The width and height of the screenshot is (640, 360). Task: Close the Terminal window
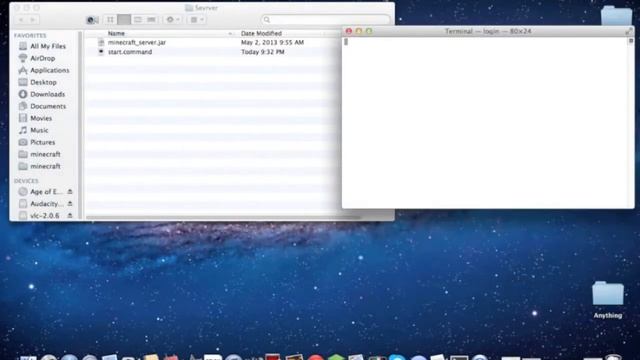point(349,31)
